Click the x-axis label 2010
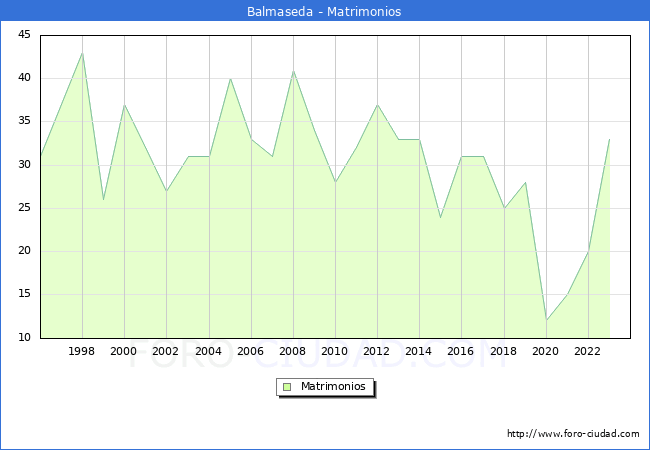Screen dimensions: 650x450 [335, 351]
